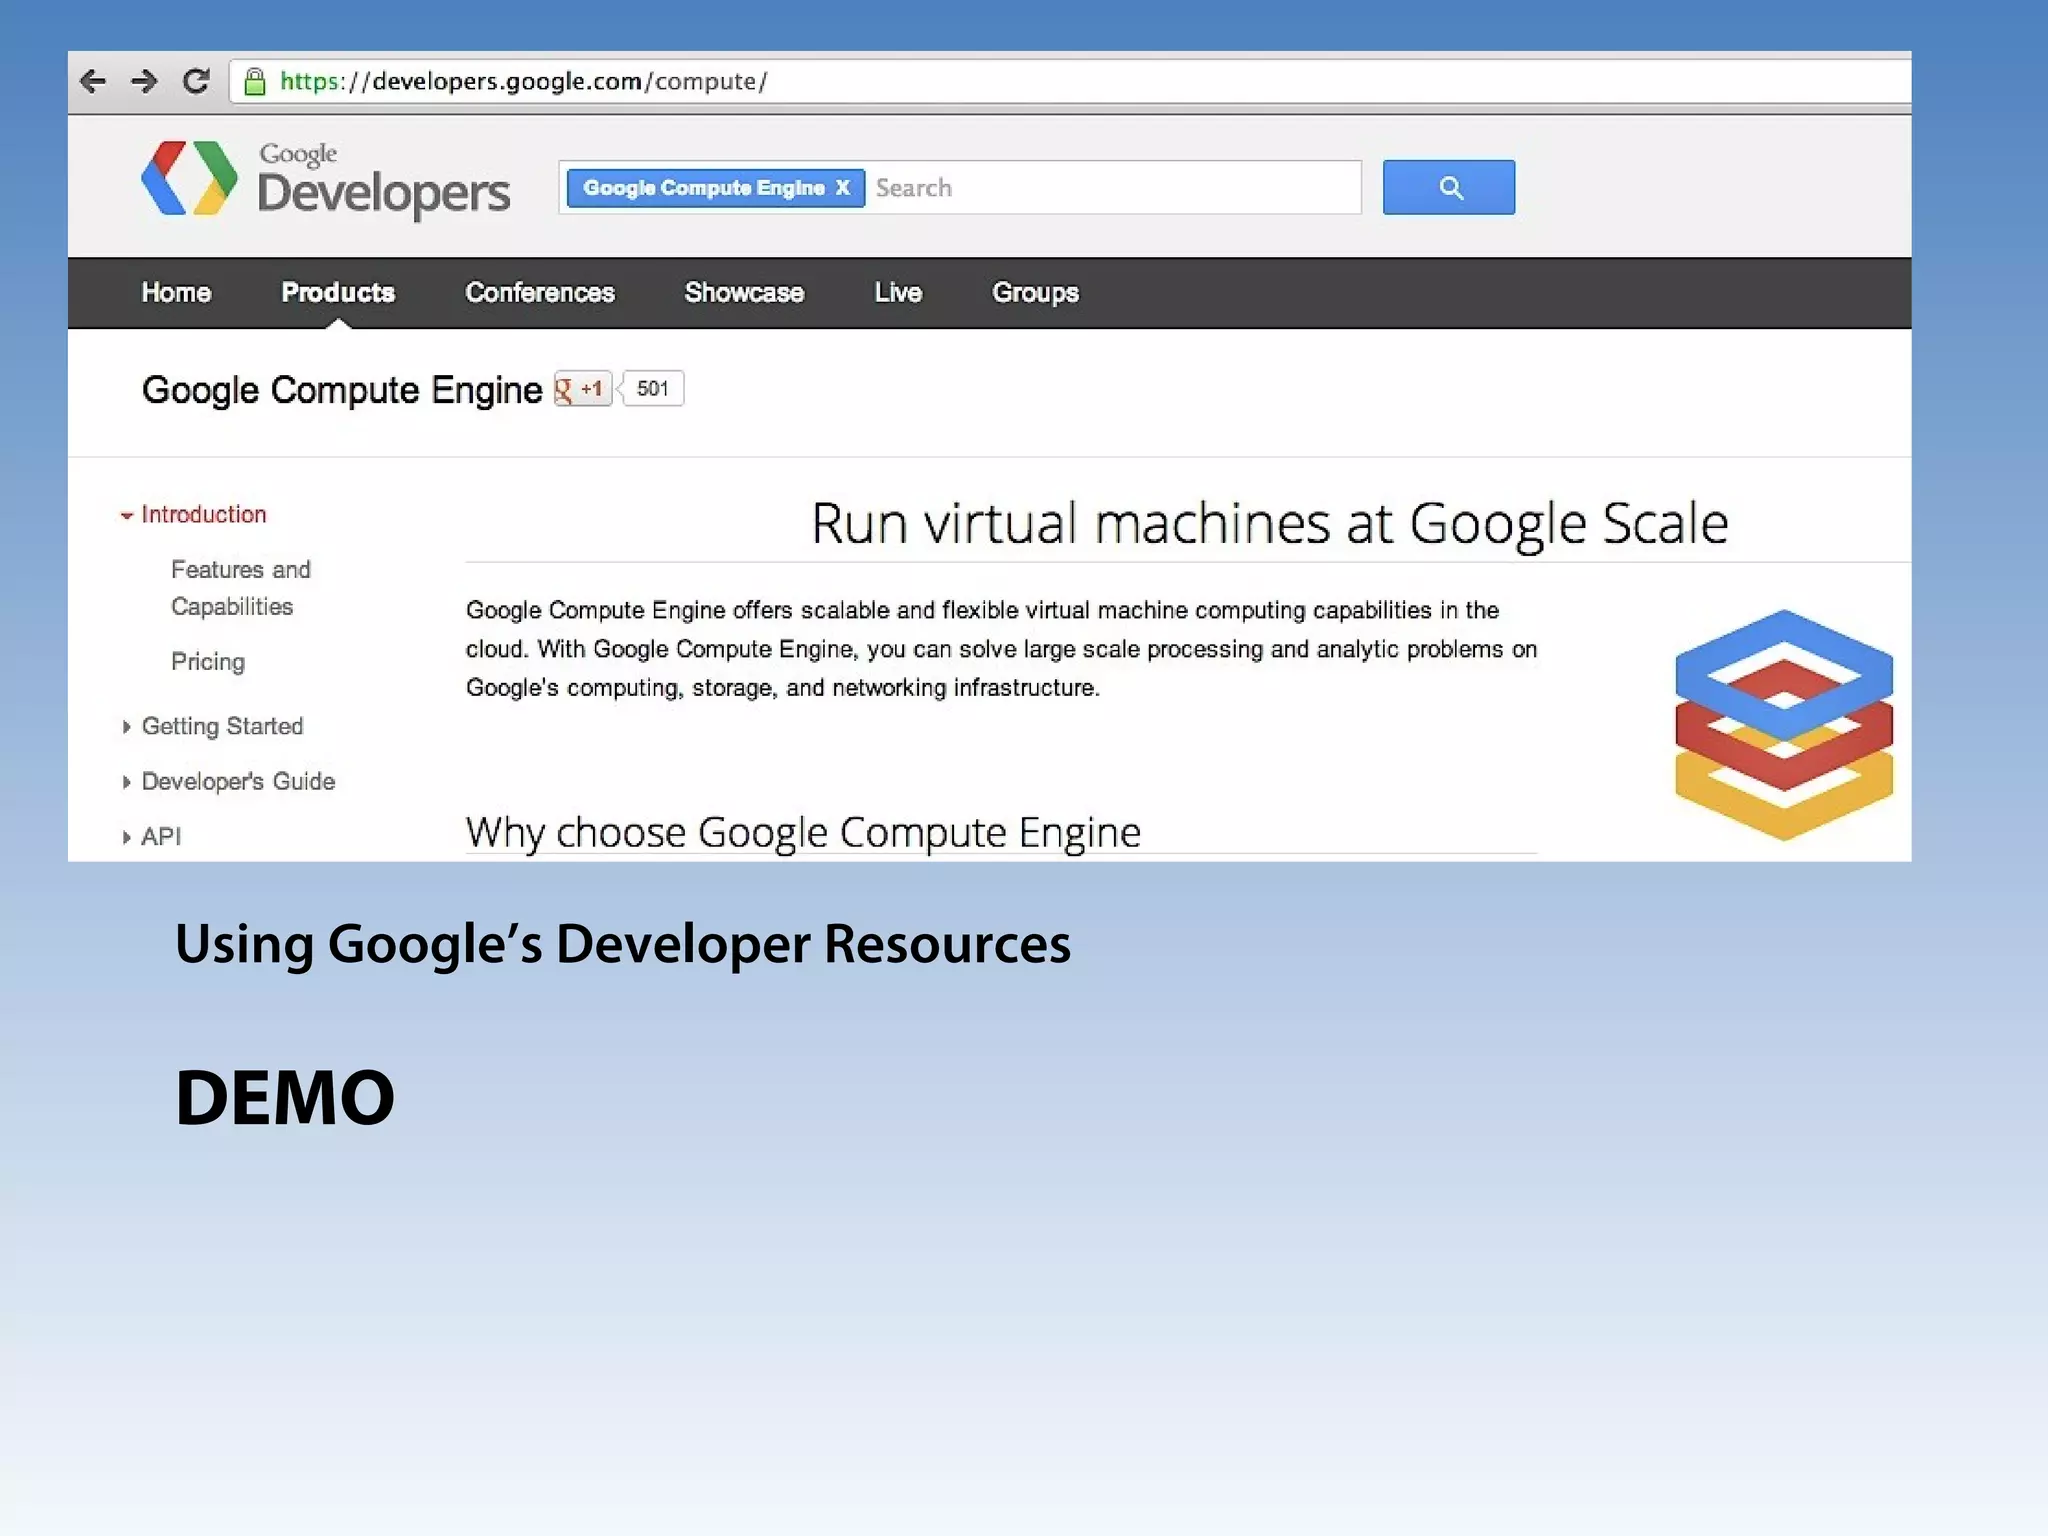Select the Developer's Guide sidebar item
Viewport: 2048px width, 1536px height.
(x=238, y=782)
